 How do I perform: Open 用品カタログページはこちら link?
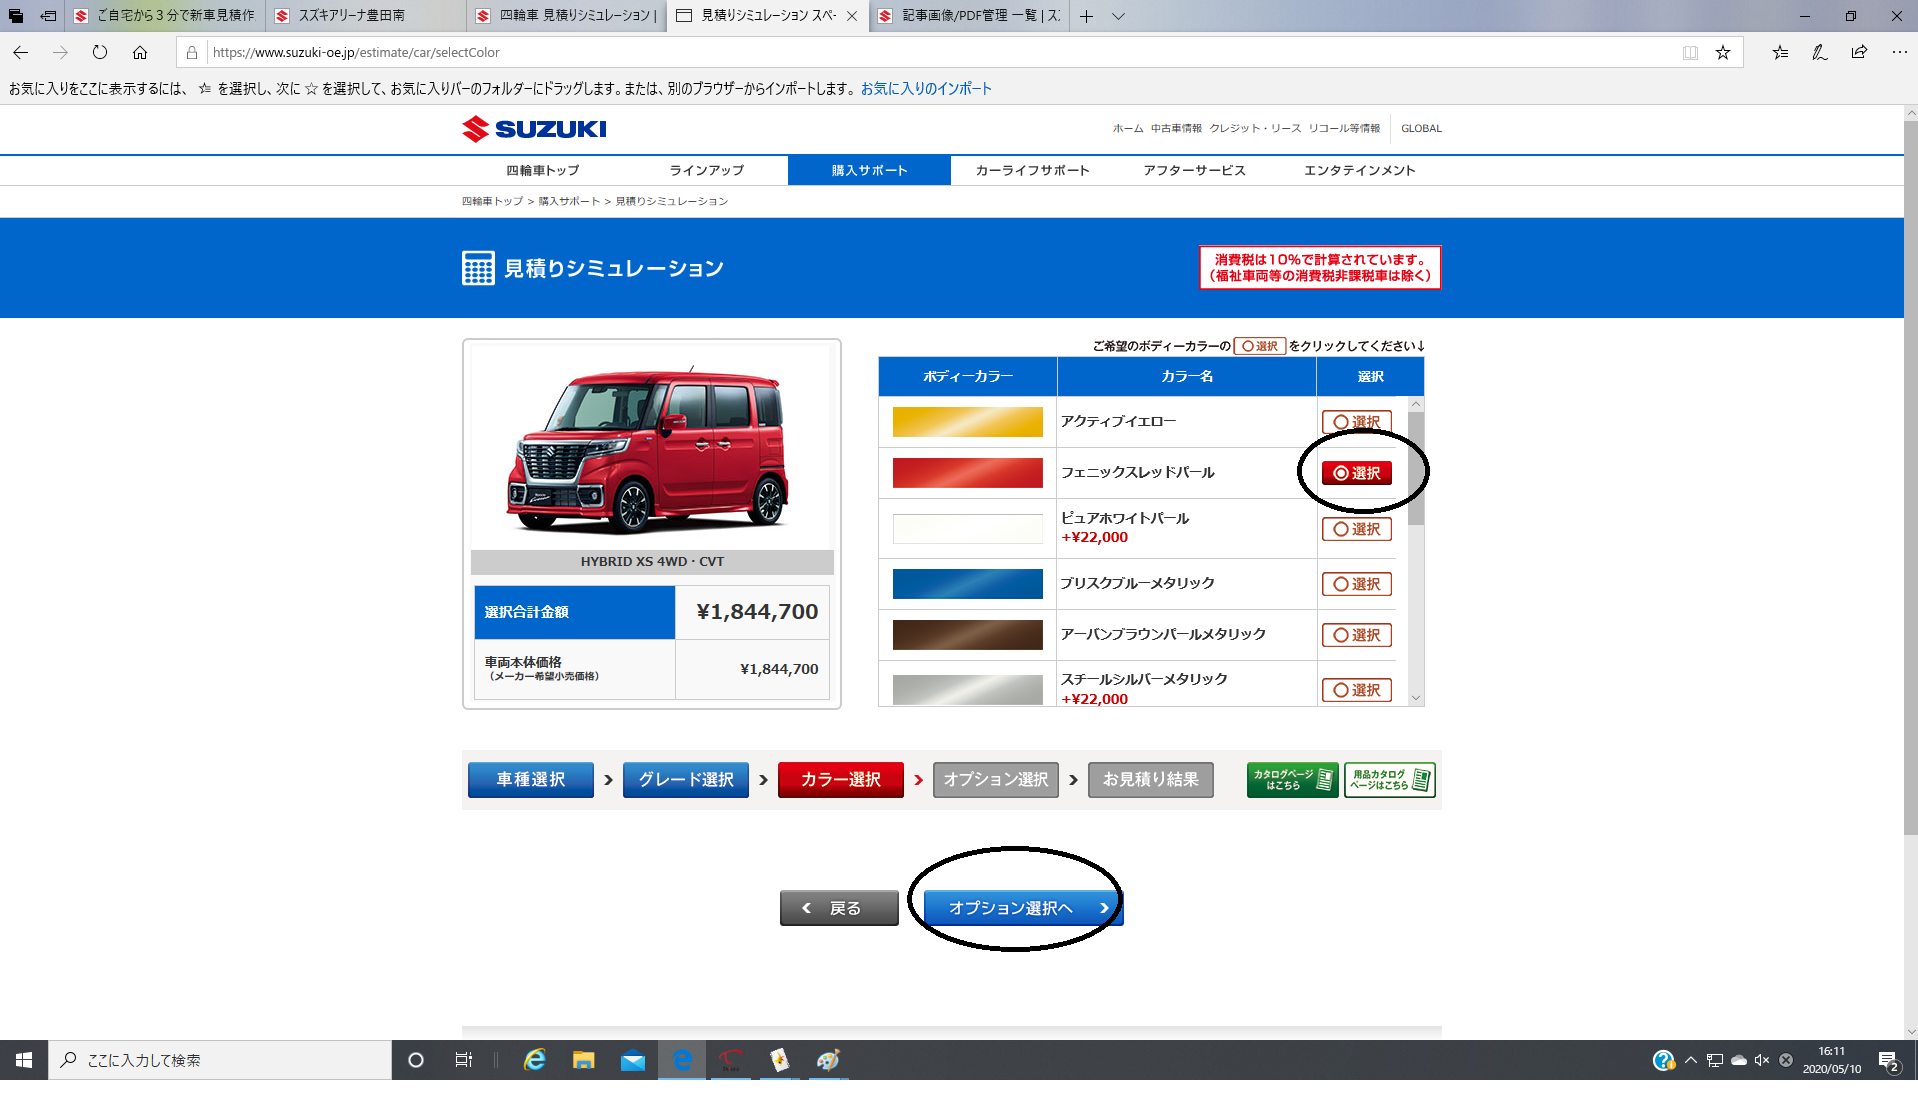click(x=1390, y=780)
